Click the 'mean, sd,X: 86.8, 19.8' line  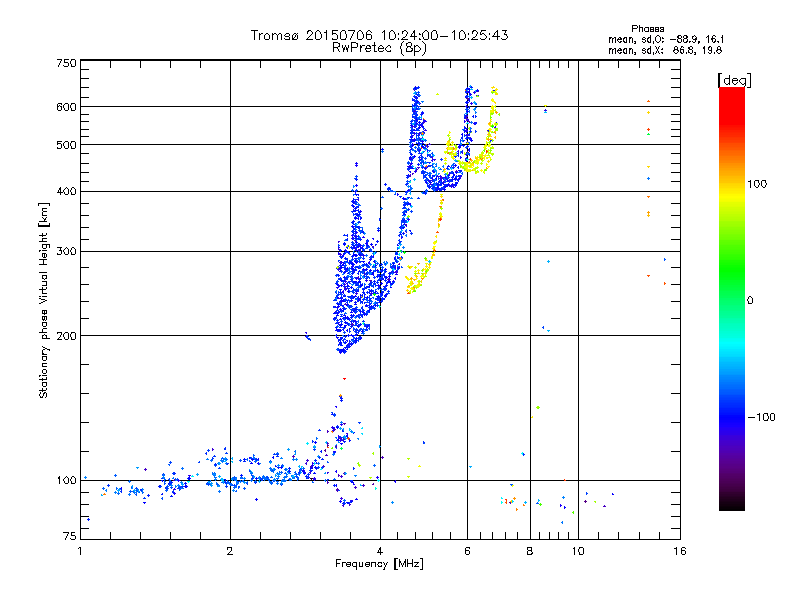point(665,50)
